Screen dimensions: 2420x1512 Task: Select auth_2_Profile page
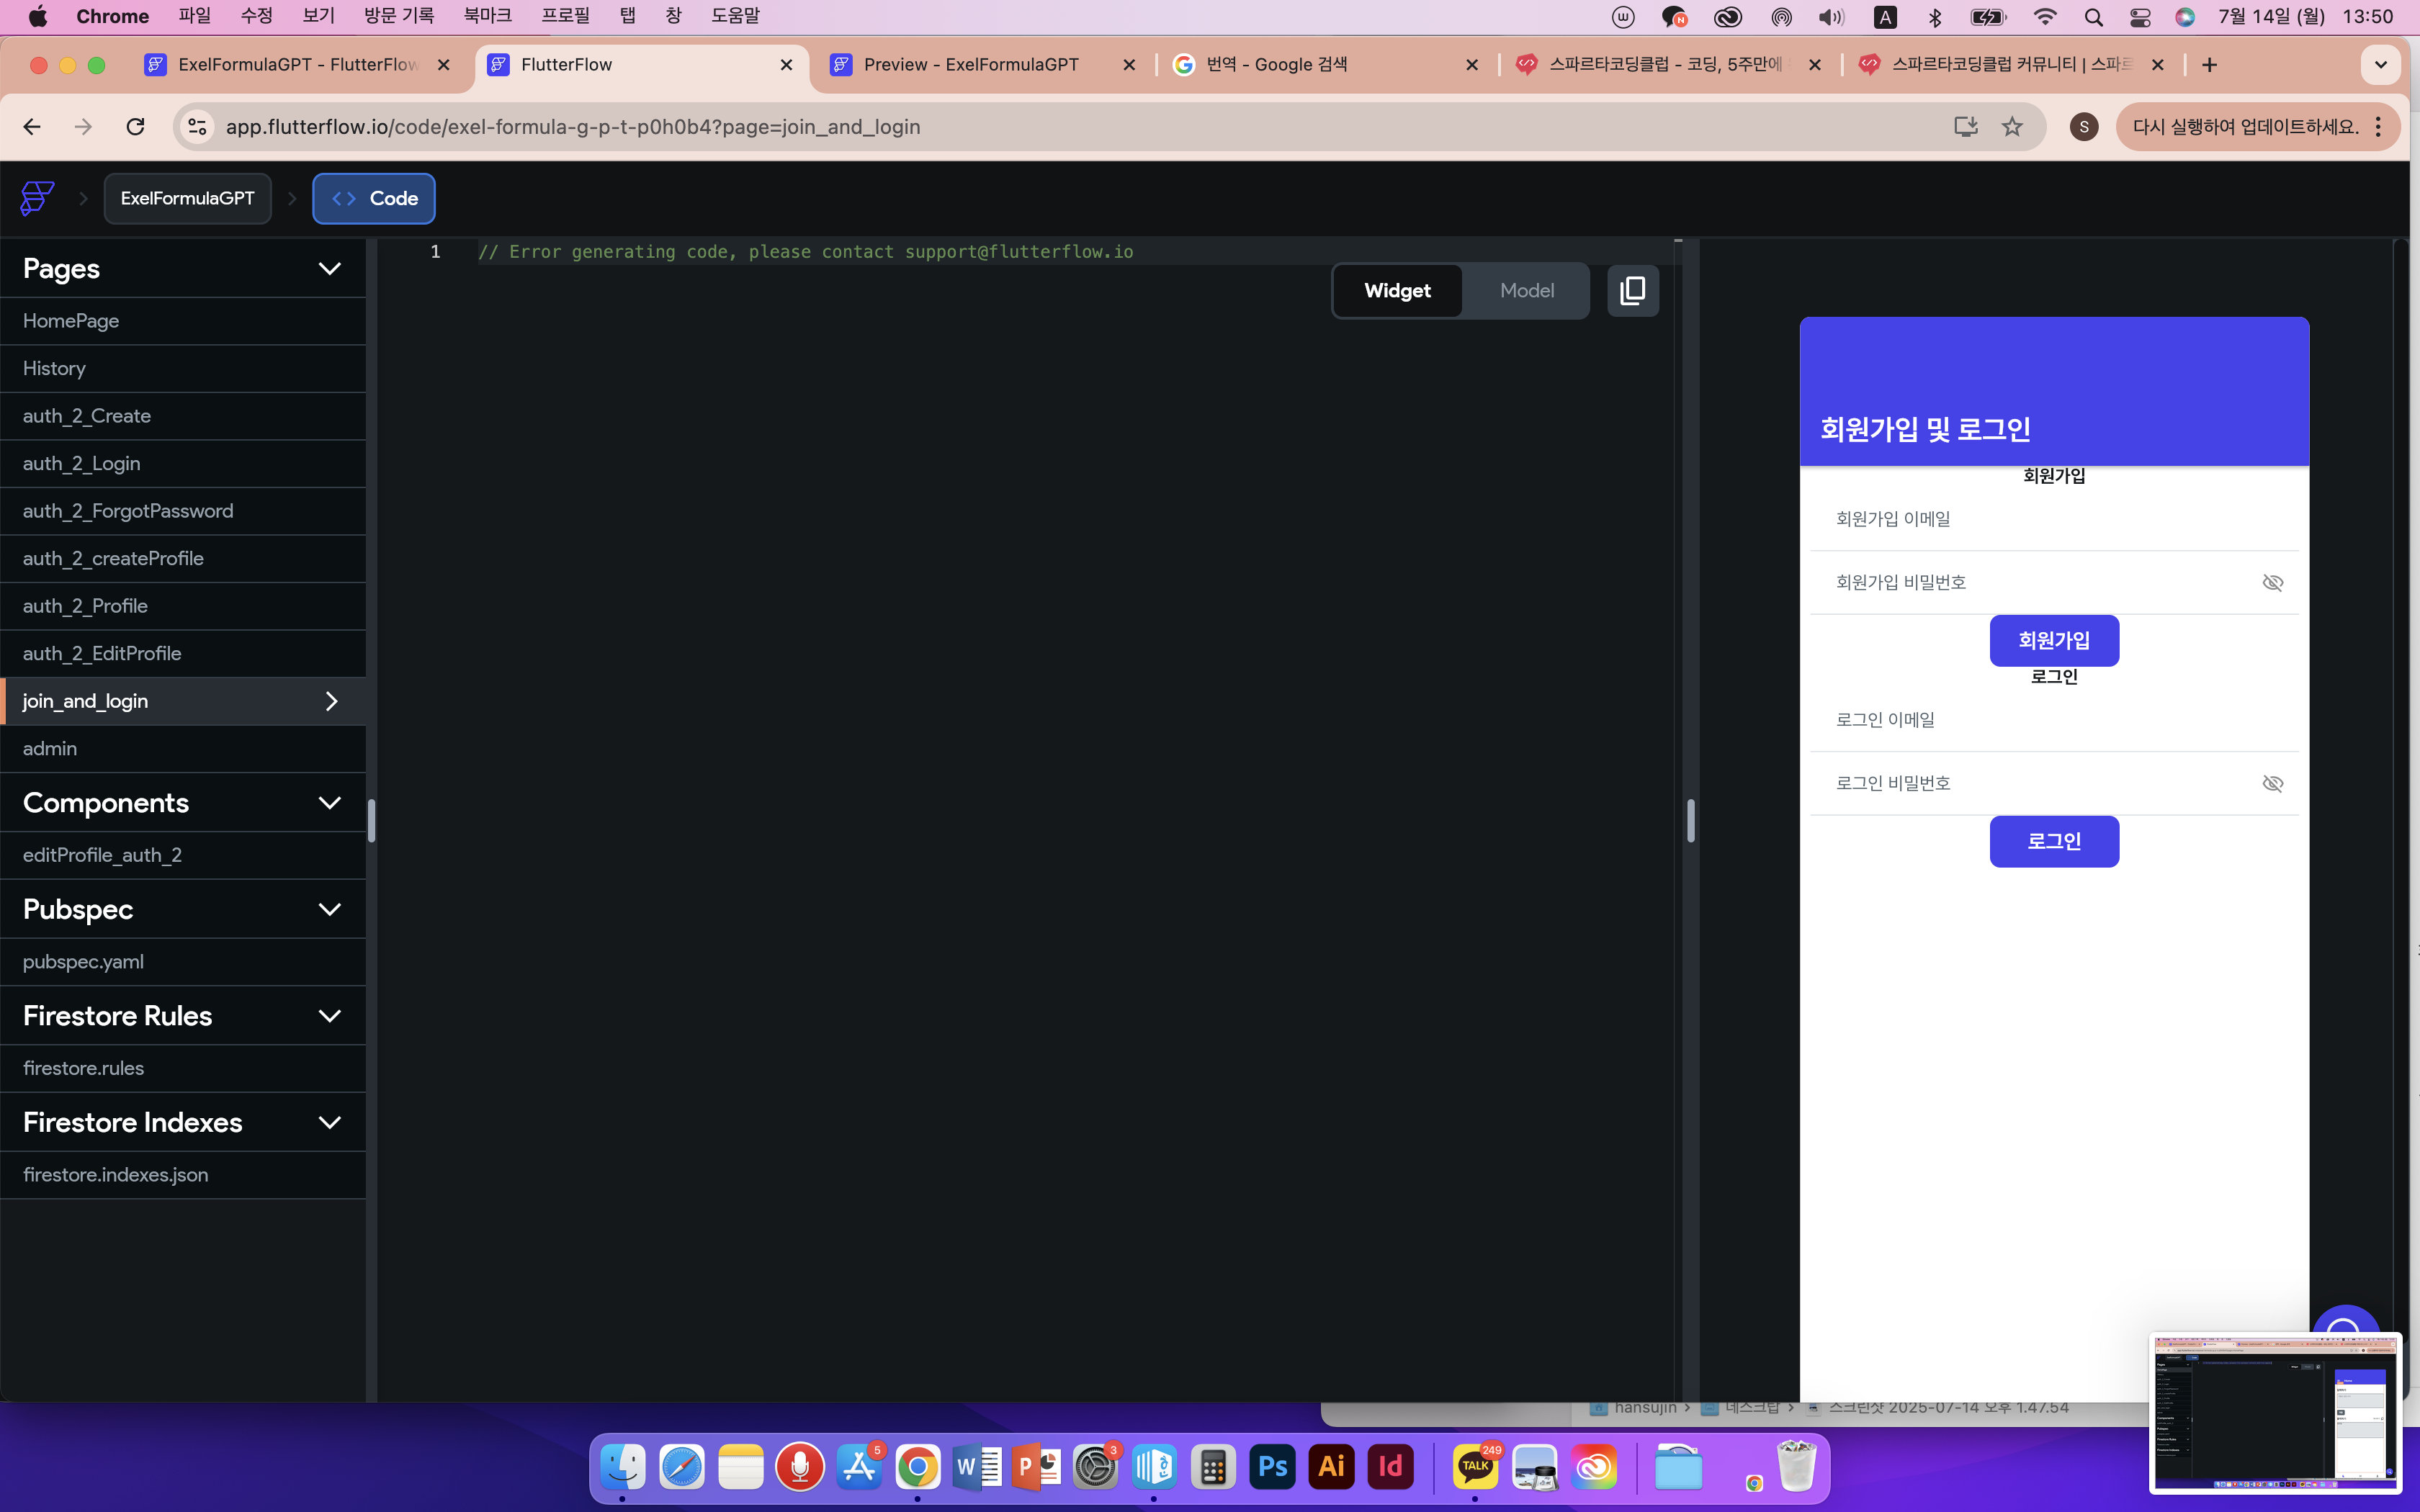click(183, 606)
